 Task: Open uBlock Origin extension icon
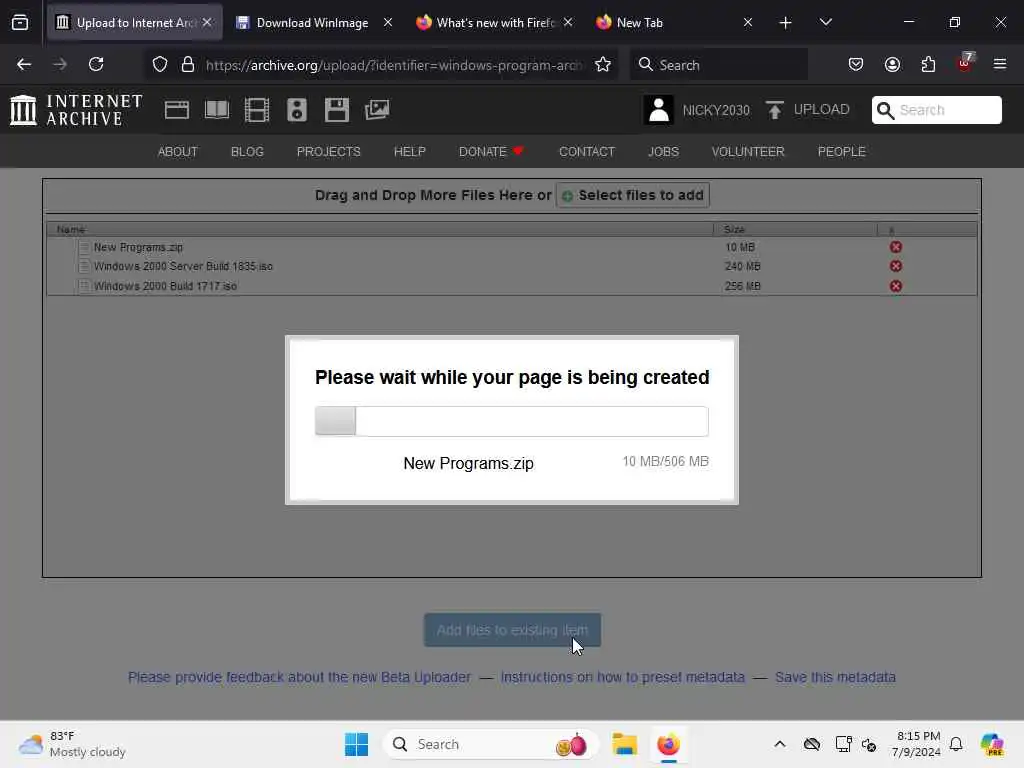coord(965,63)
